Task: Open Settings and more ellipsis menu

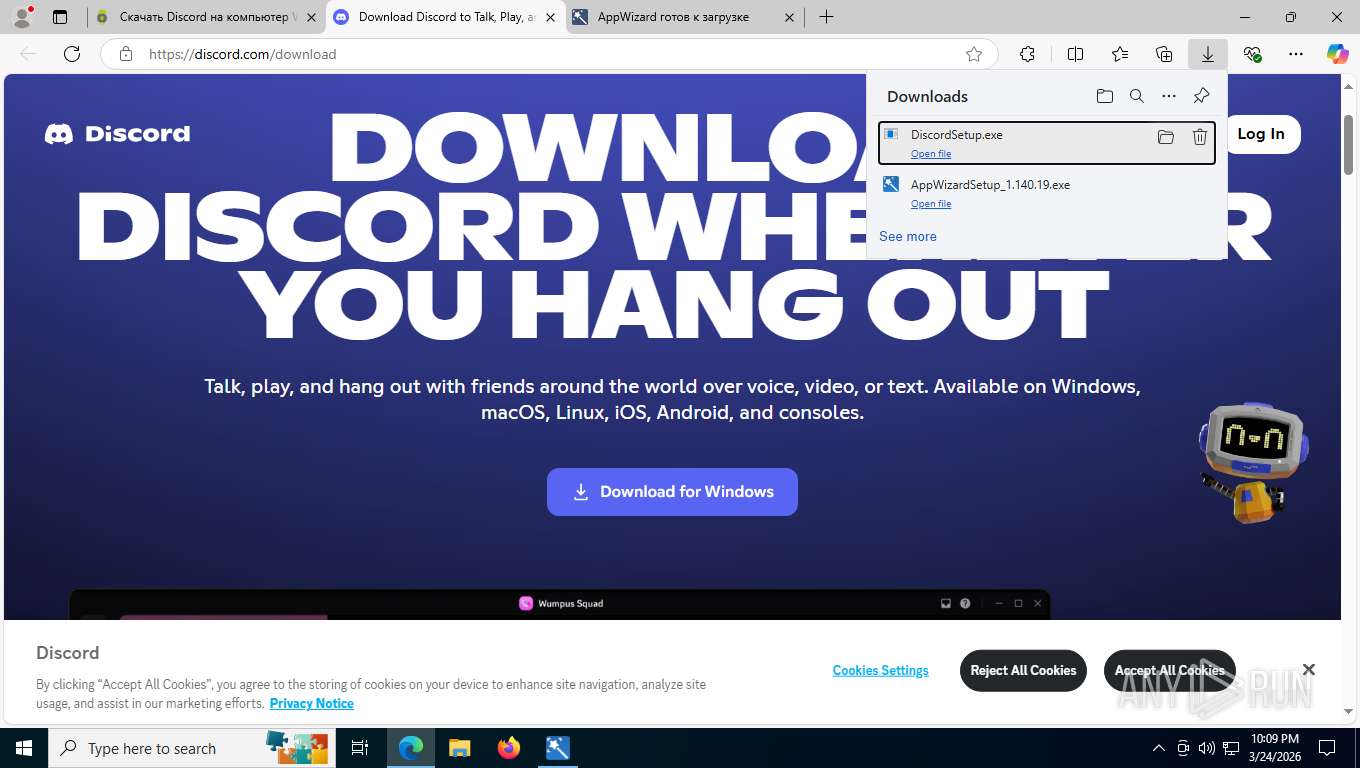Action: [1296, 54]
